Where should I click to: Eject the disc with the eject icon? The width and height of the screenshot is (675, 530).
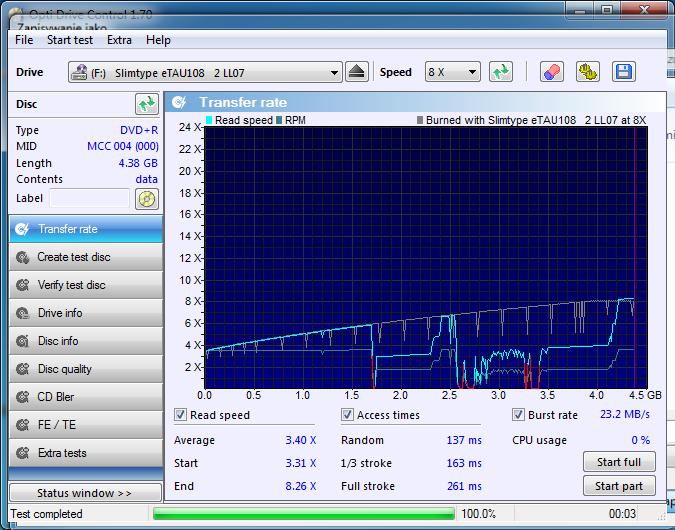coord(356,72)
